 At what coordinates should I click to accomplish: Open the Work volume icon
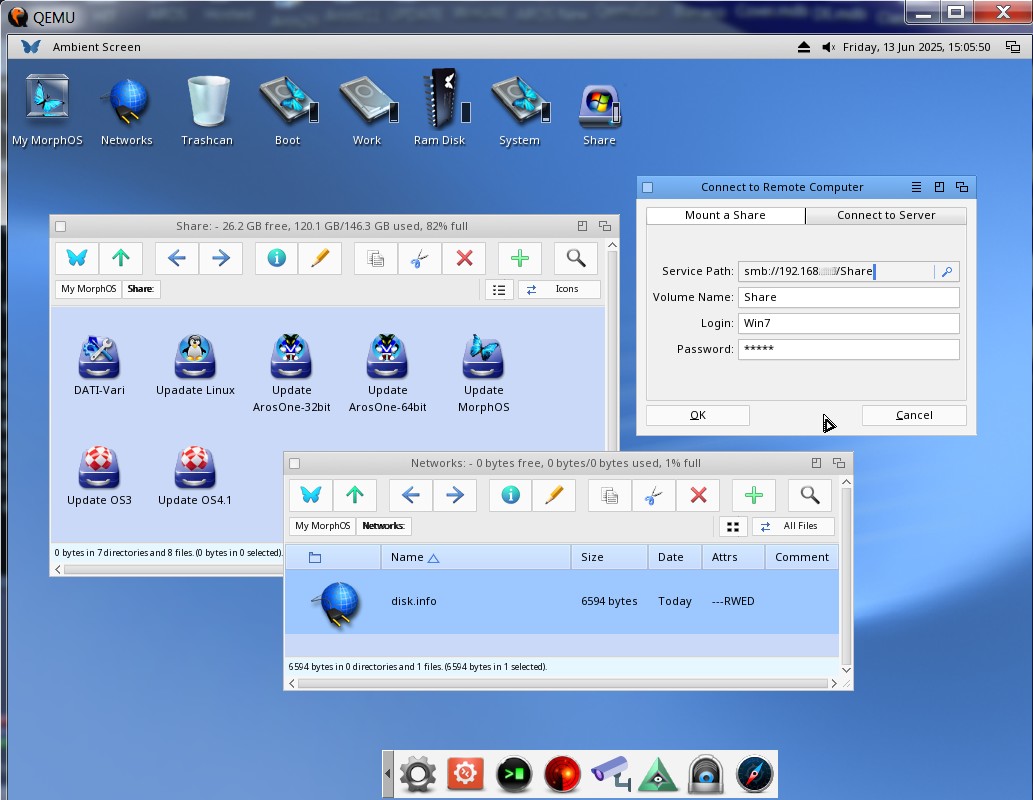[368, 109]
